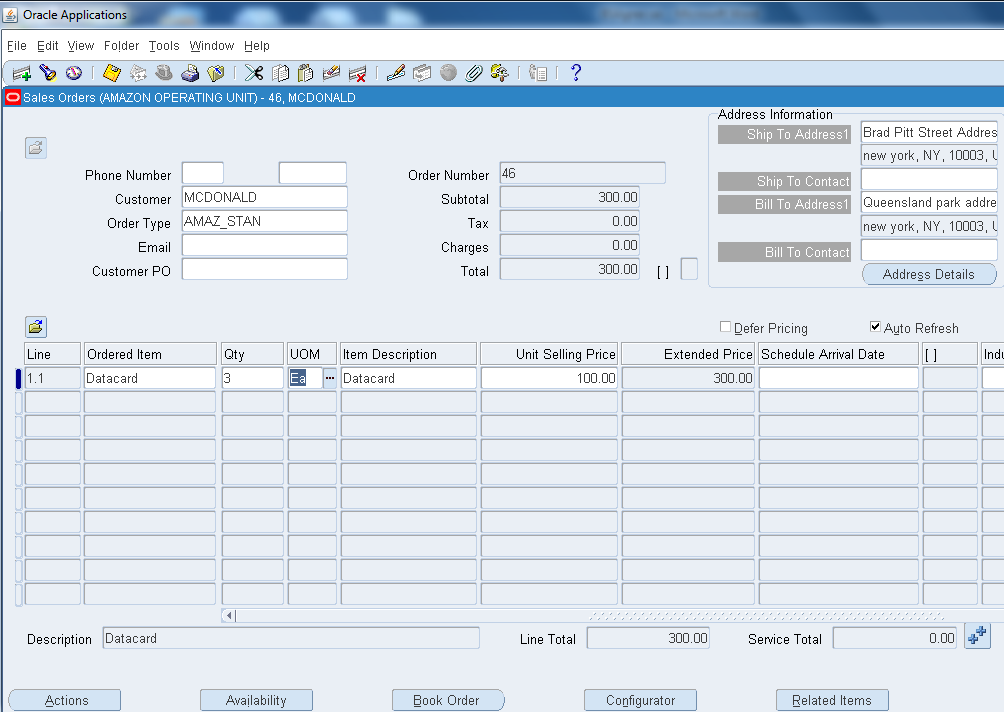Click the dotted track of the lines scrollbar
1004x712 pixels.
766,616
